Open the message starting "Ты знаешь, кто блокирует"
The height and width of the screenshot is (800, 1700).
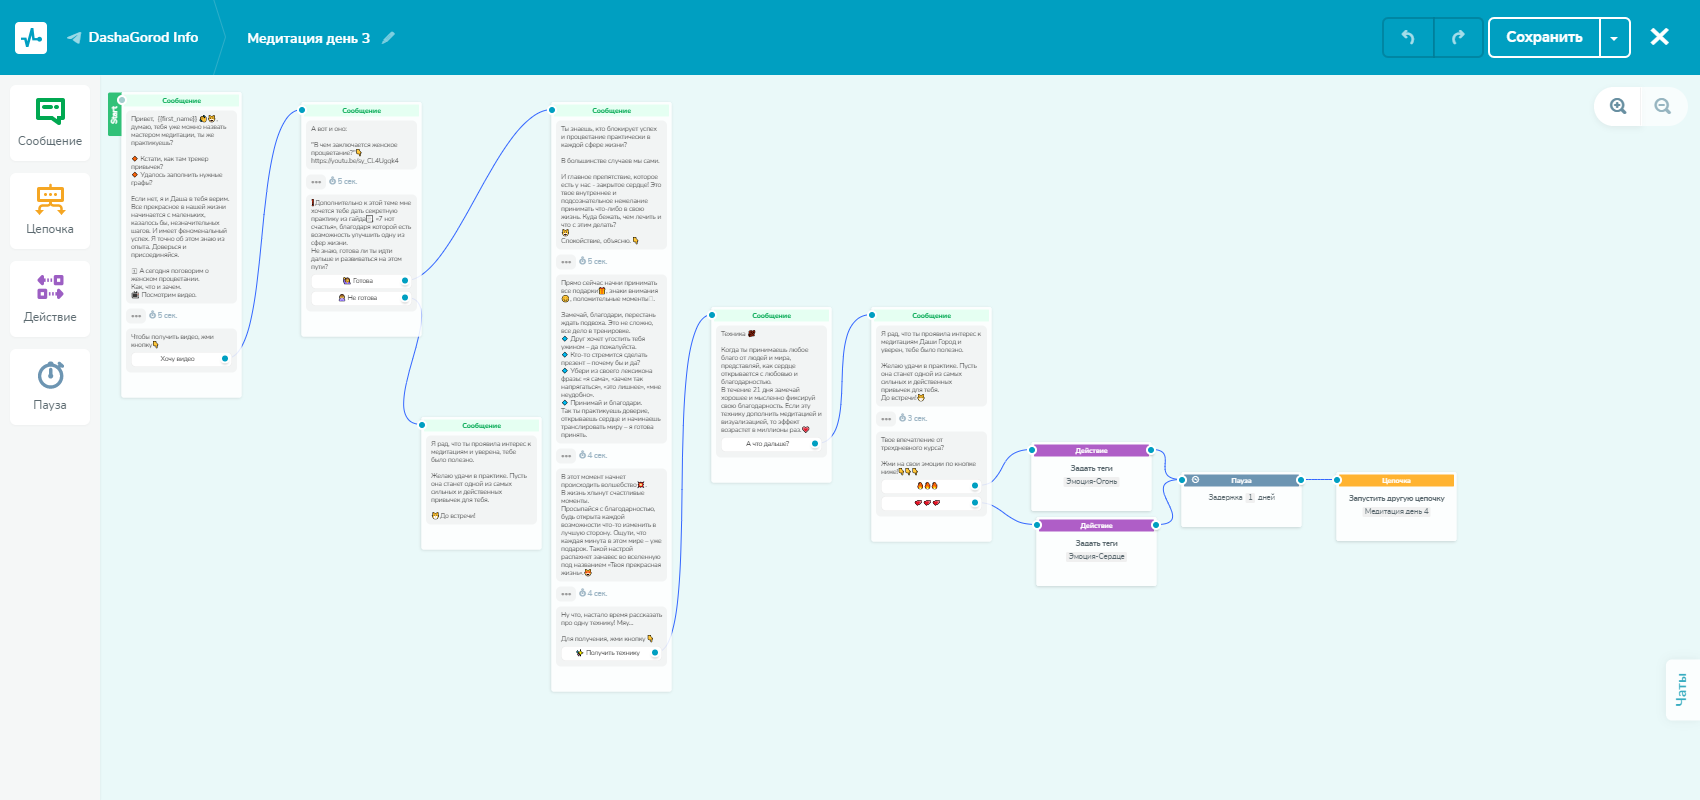click(611, 185)
